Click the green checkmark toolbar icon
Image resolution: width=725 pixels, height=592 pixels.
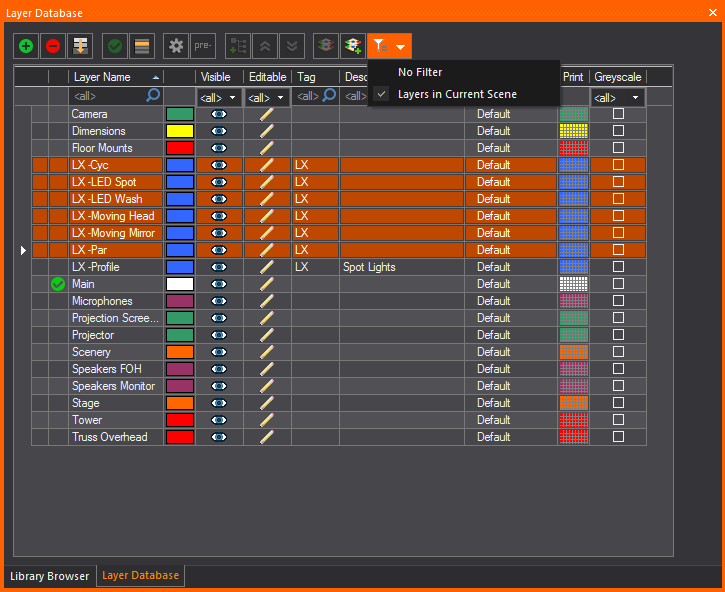pyautogui.click(x=115, y=46)
